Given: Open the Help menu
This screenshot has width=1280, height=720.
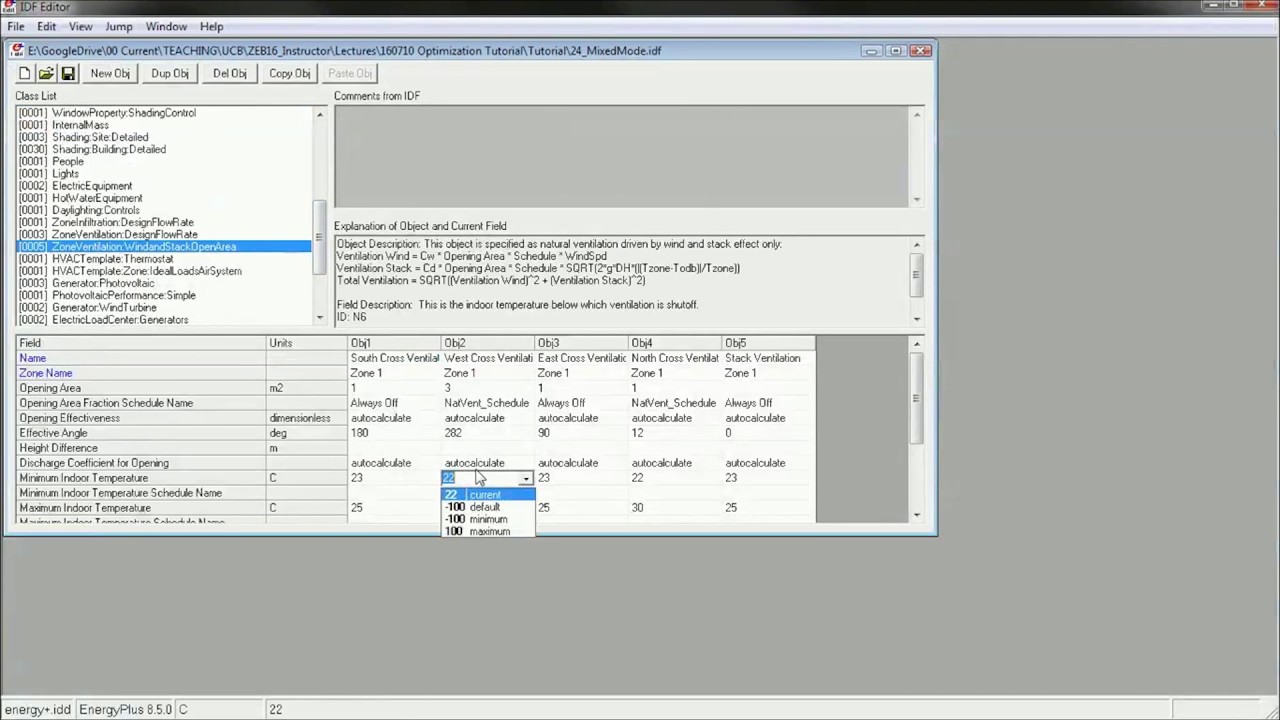Looking at the screenshot, I should pos(212,26).
